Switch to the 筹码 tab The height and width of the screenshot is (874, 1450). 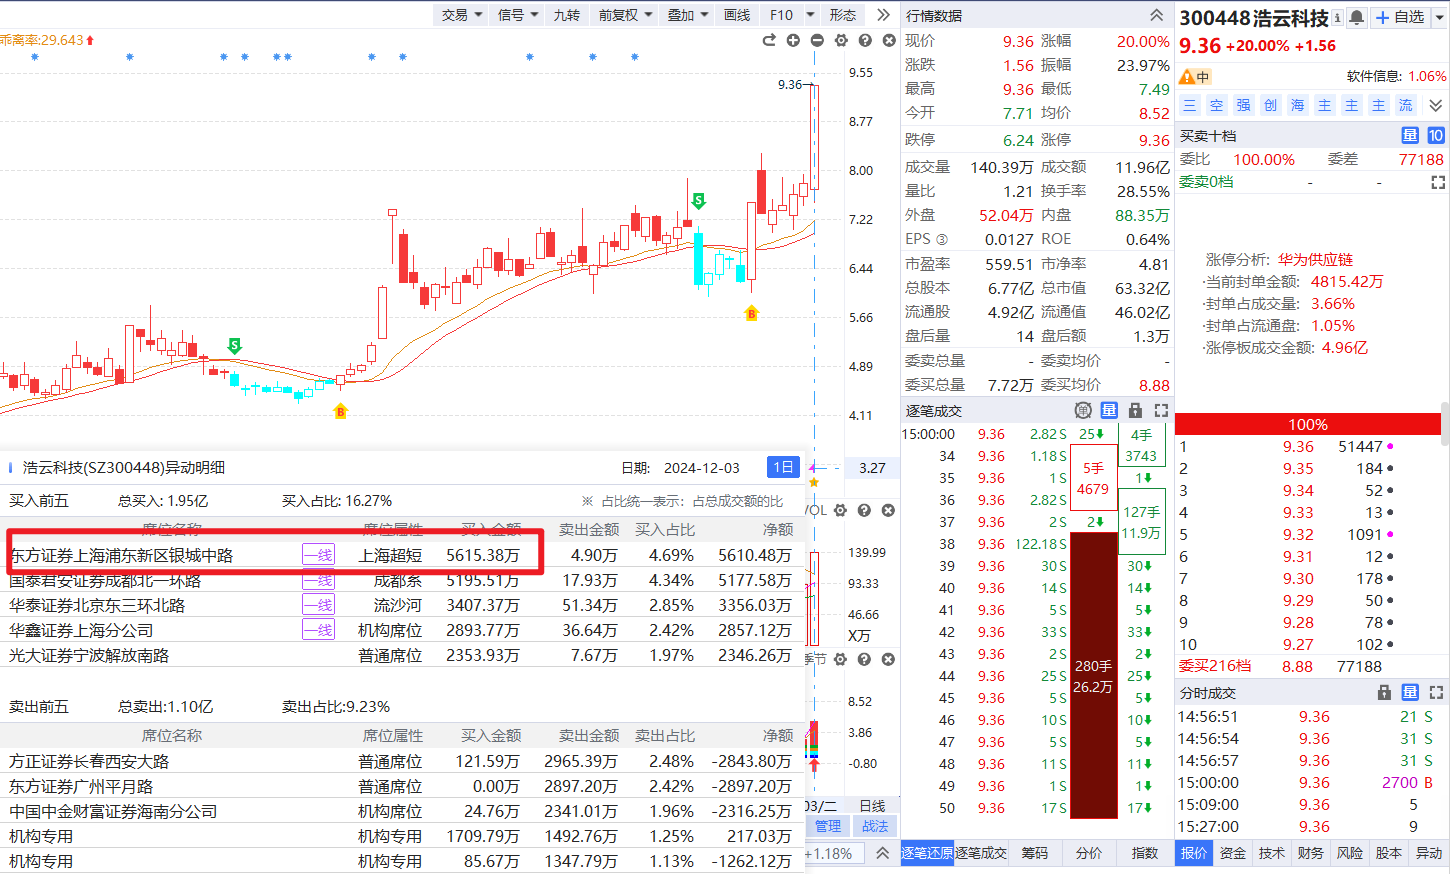[x=1035, y=853]
